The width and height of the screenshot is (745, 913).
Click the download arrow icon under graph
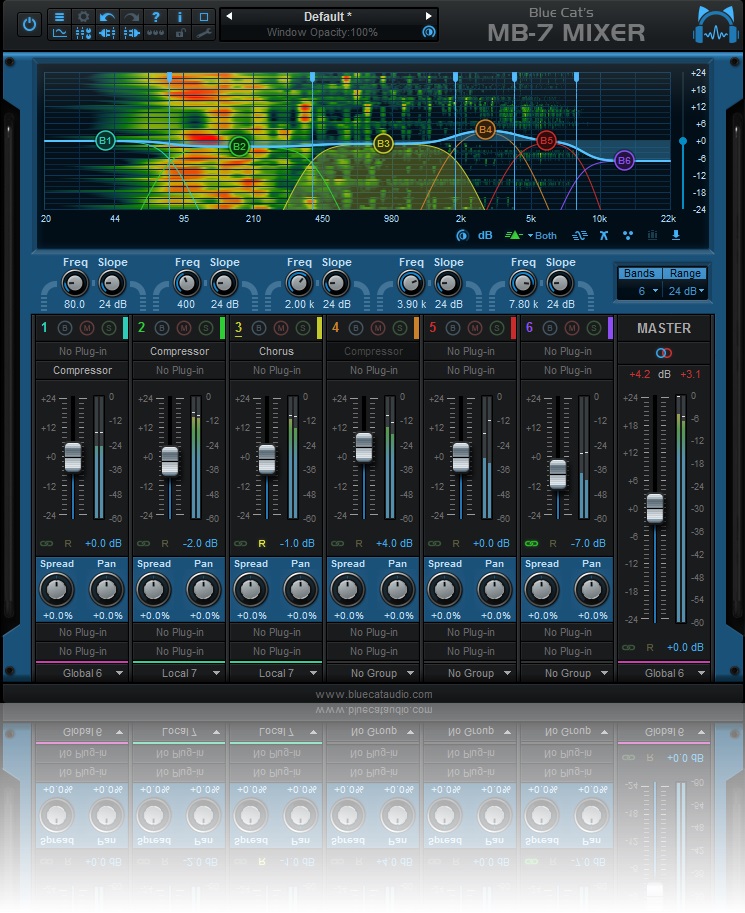click(676, 235)
